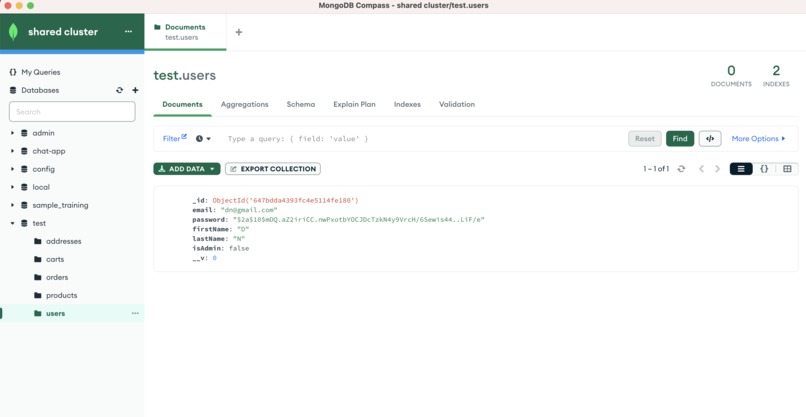Expand the admin database
Image resolution: width=806 pixels, height=417 pixels.
coord(13,133)
